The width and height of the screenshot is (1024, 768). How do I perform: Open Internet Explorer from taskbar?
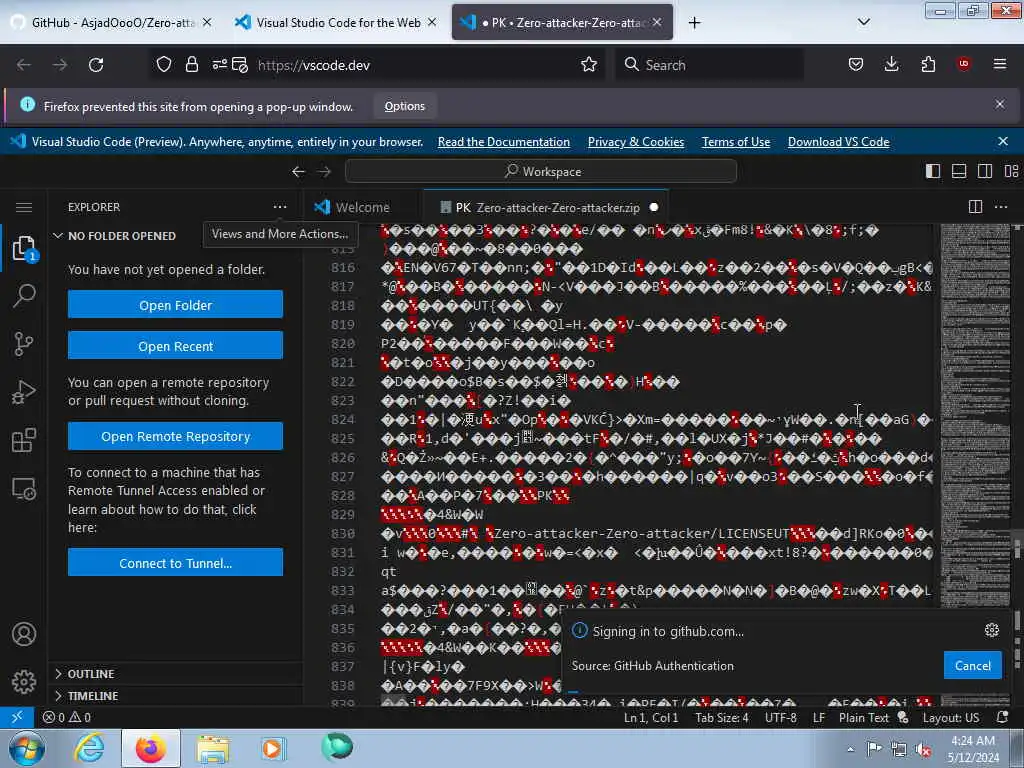(89, 749)
